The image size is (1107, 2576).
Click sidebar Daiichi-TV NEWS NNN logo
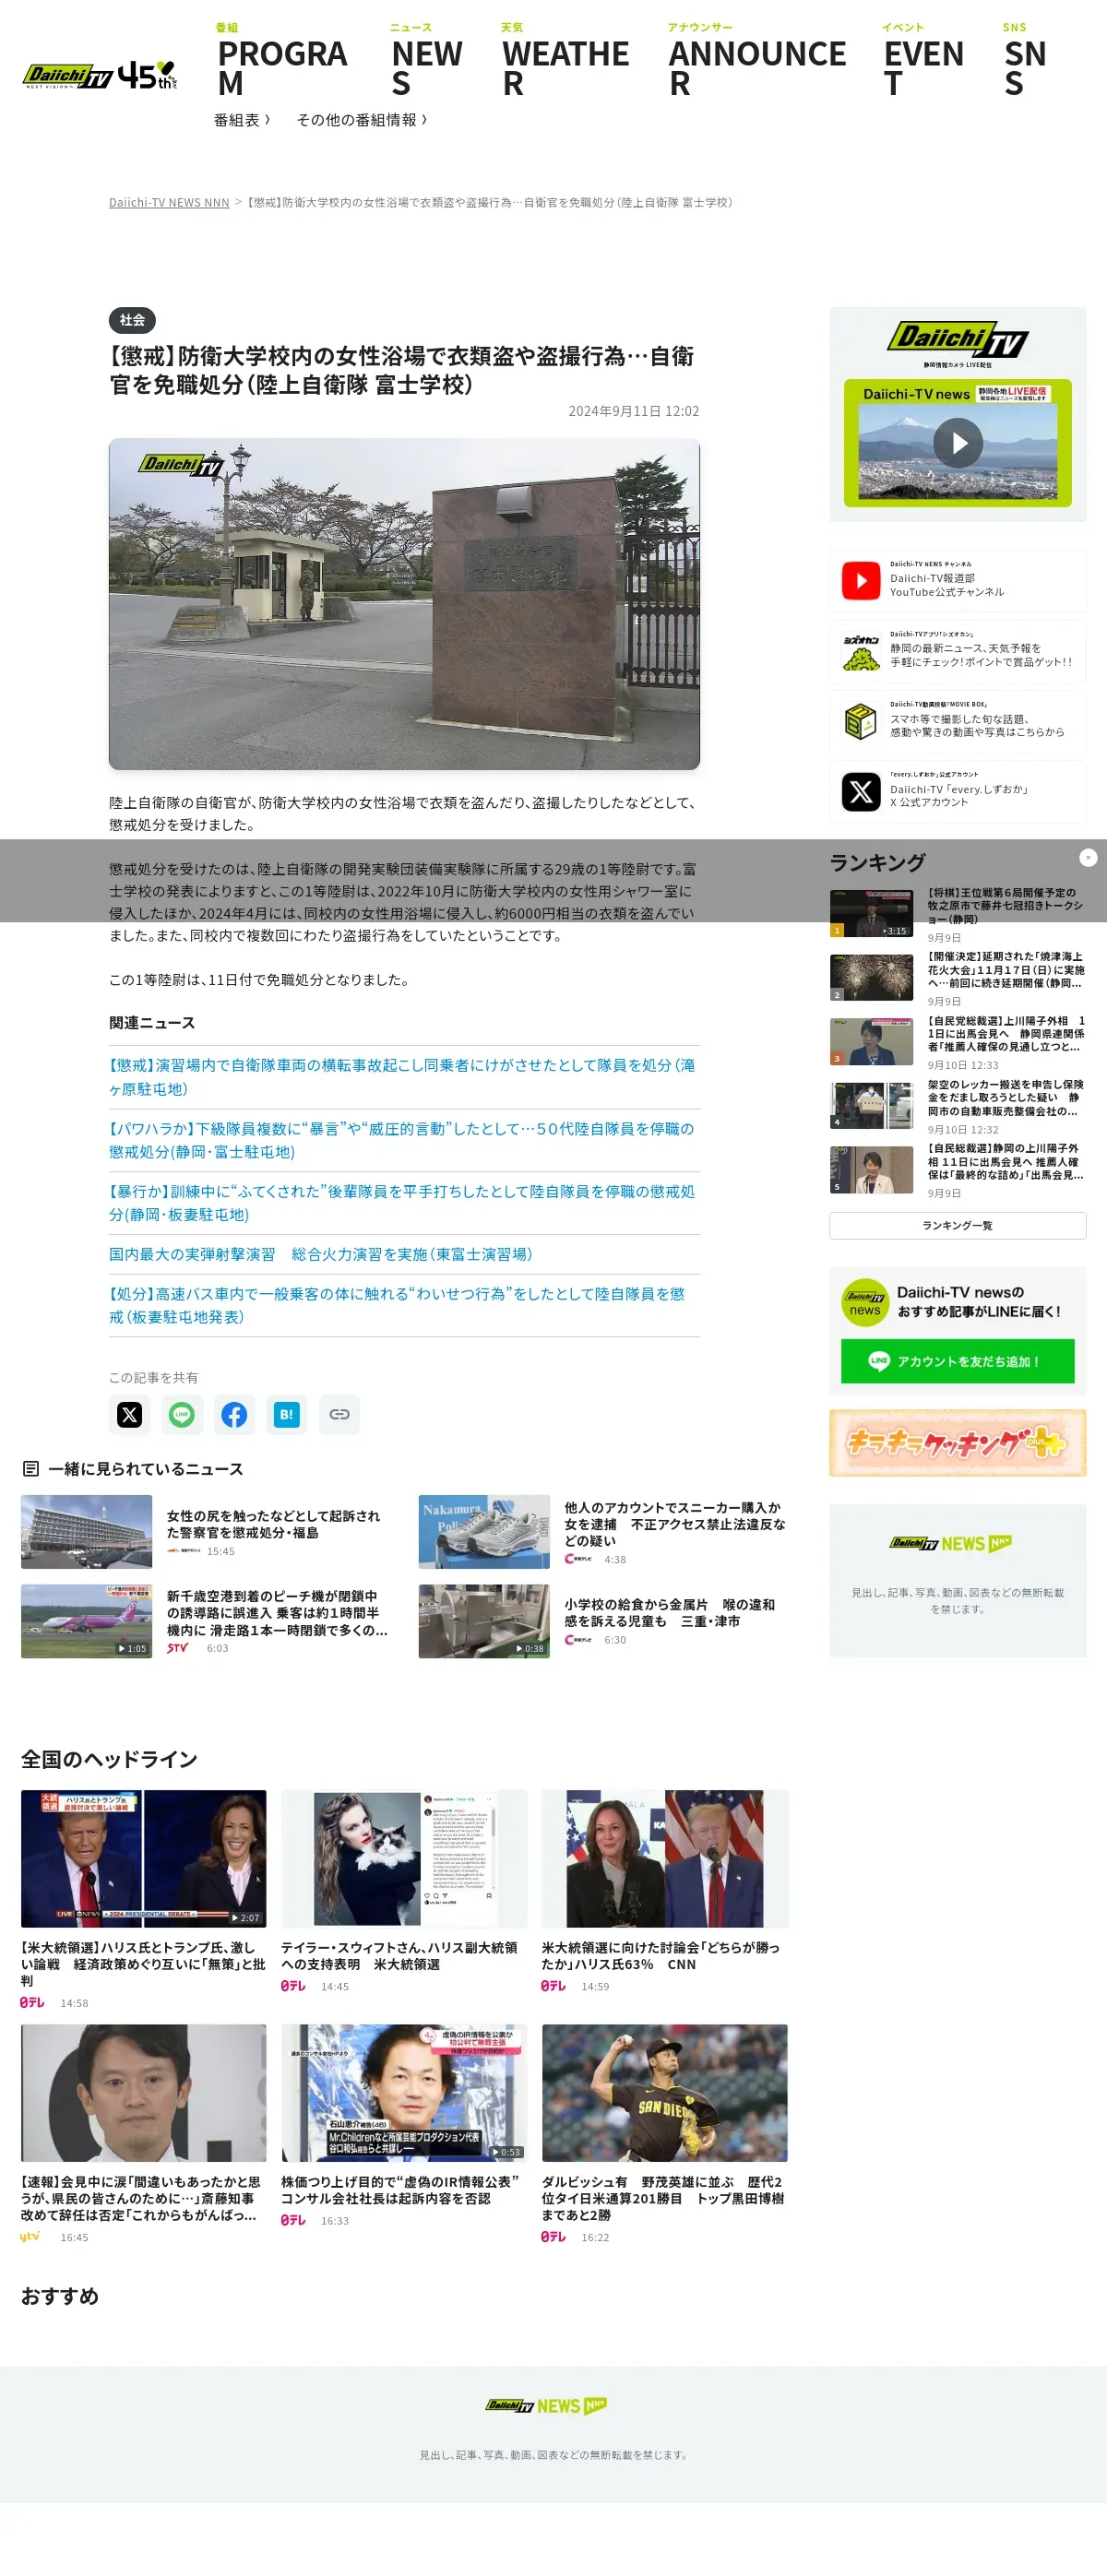(x=950, y=1544)
